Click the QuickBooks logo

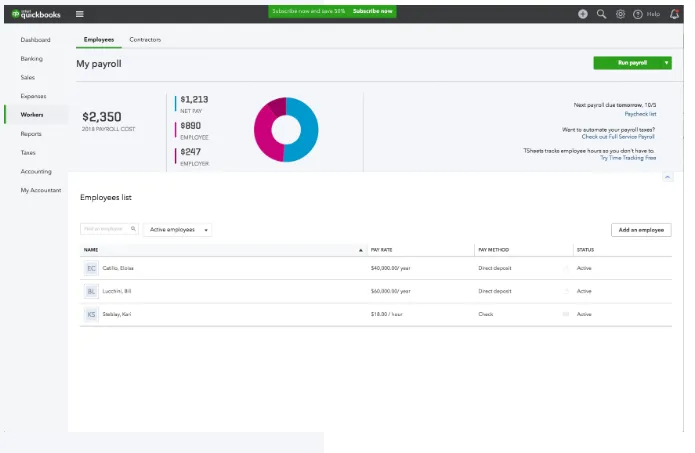pyautogui.click(x=36, y=14)
